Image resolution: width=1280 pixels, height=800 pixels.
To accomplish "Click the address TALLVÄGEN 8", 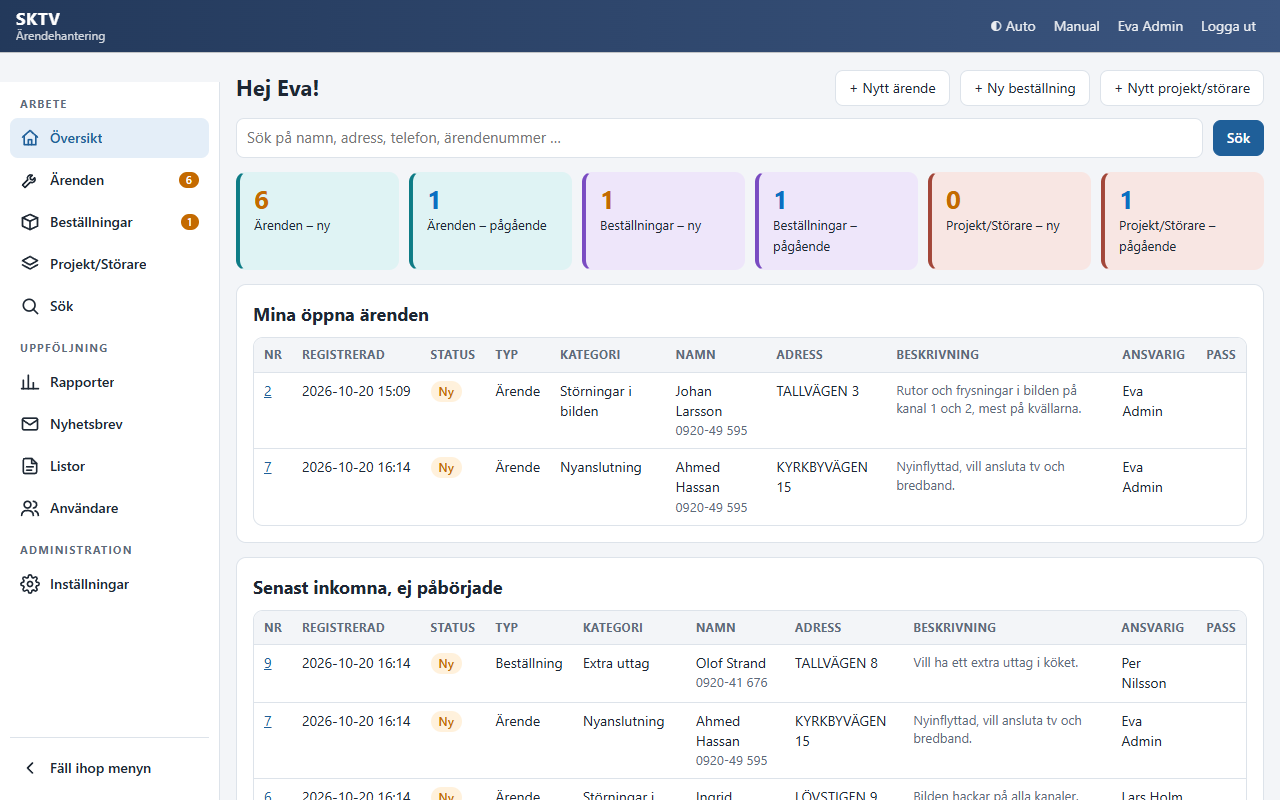I will [836, 663].
